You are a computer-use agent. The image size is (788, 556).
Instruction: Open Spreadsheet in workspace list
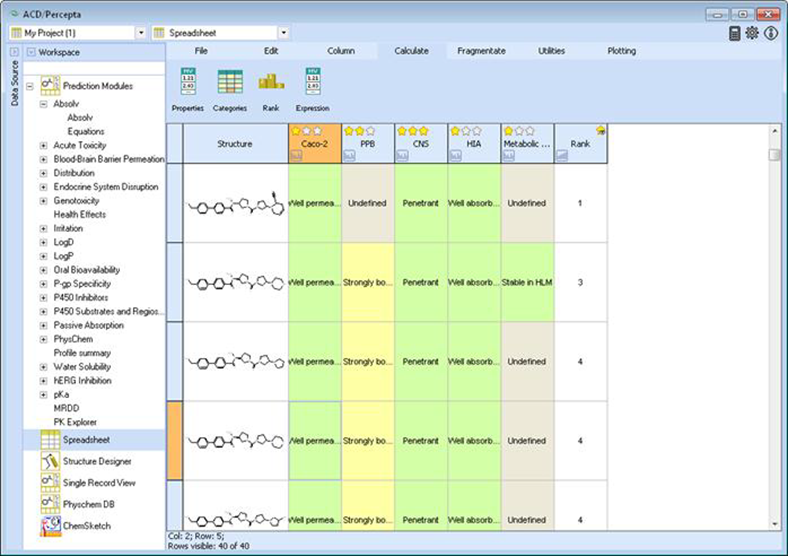(94, 440)
